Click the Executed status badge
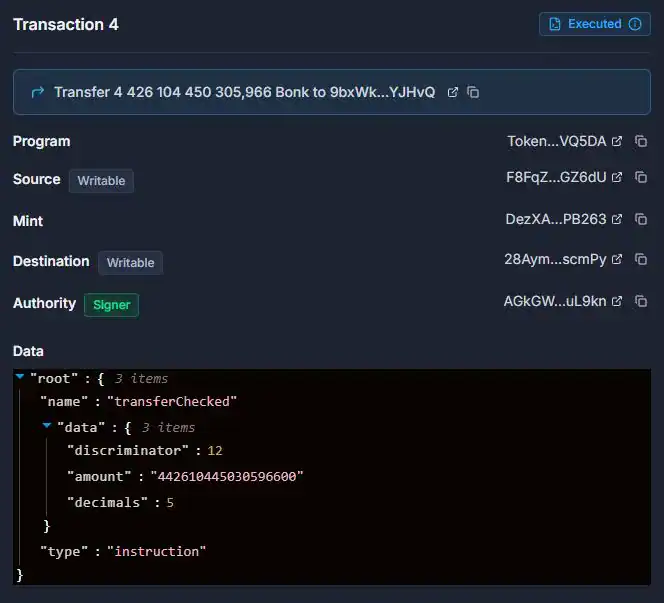Screen dimensions: 664x603 595,24
